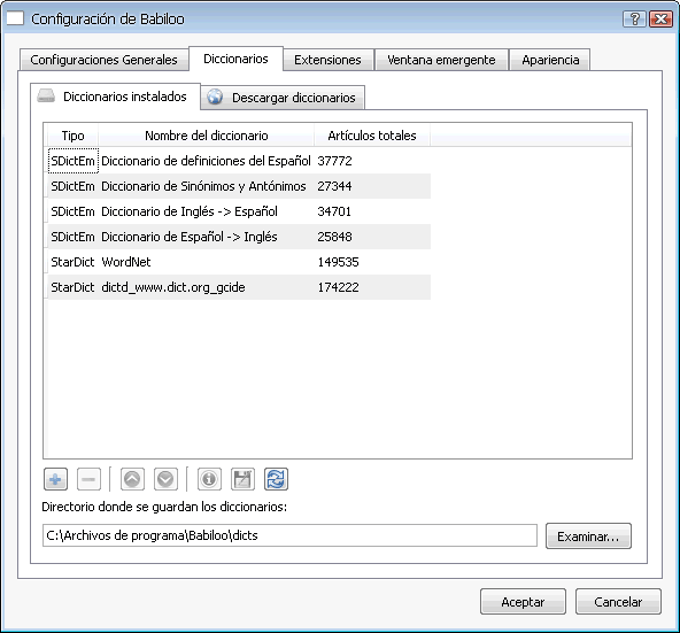Click the Cancelar button
The height and width of the screenshot is (633, 680).
click(x=618, y=602)
